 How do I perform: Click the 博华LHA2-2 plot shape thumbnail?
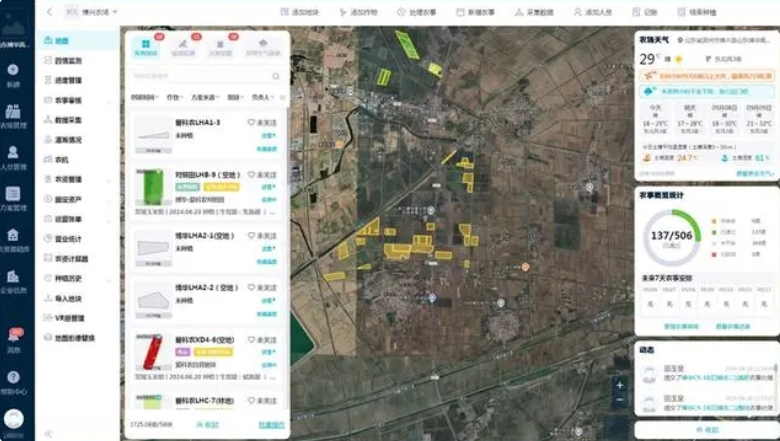[153, 300]
